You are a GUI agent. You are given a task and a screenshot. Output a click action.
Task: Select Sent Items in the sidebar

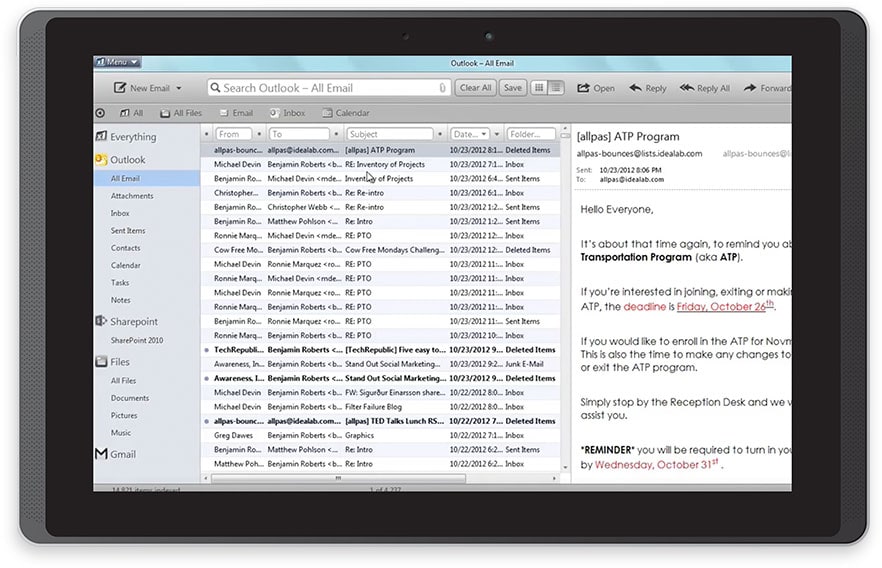click(128, 231)
